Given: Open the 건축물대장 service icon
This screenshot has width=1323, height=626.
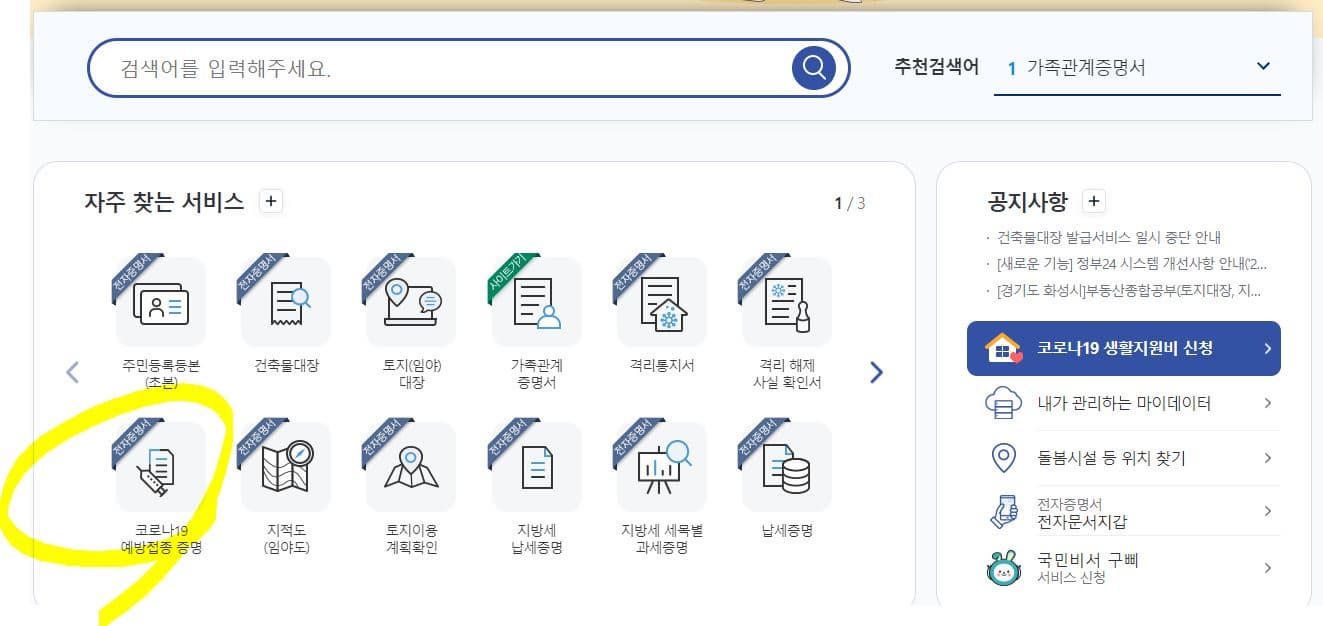Looking at the screenshot, I should [x=286, y=301].
